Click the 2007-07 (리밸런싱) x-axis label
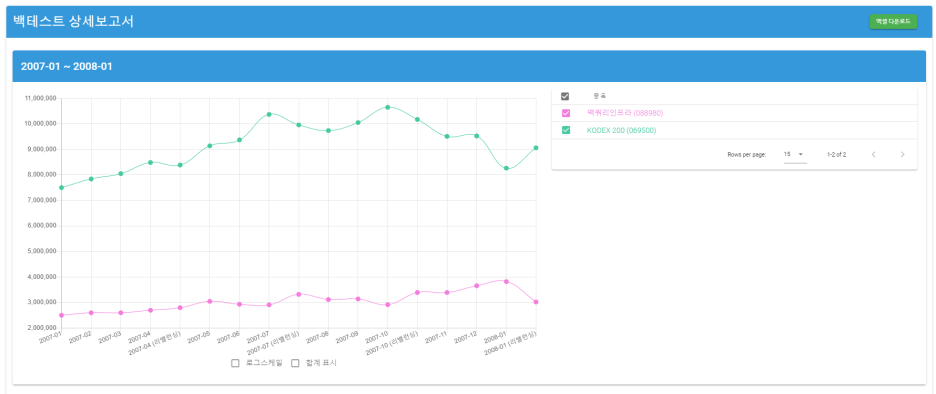 [273, 343]
